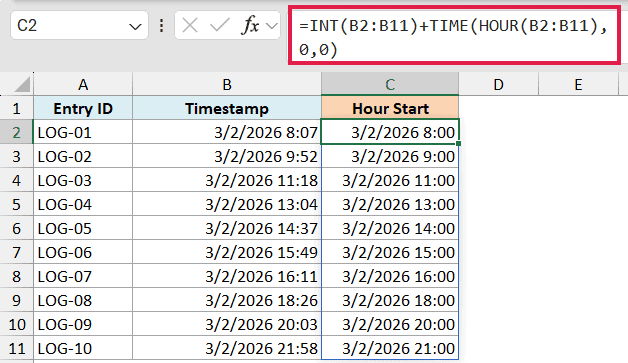Click the formula bar options dots

[x=161, y=26]
